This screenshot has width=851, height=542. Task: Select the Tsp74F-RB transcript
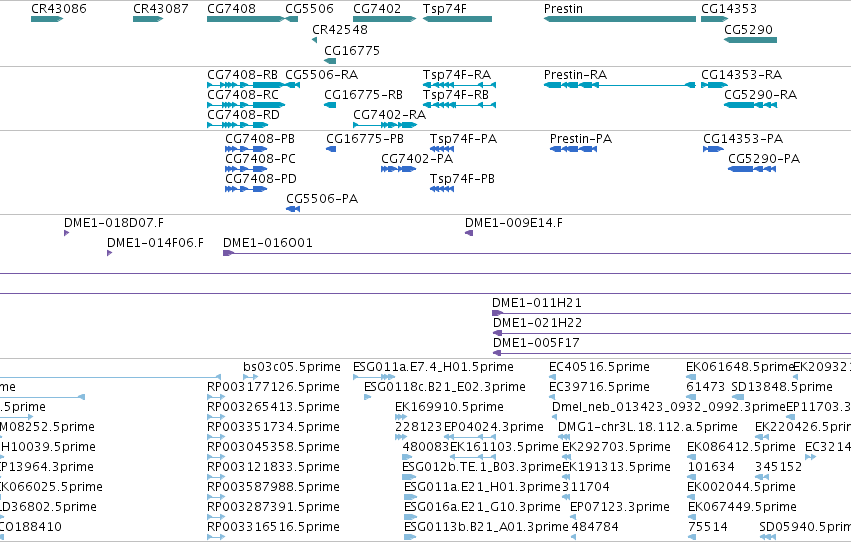click(x=459, y=105)
